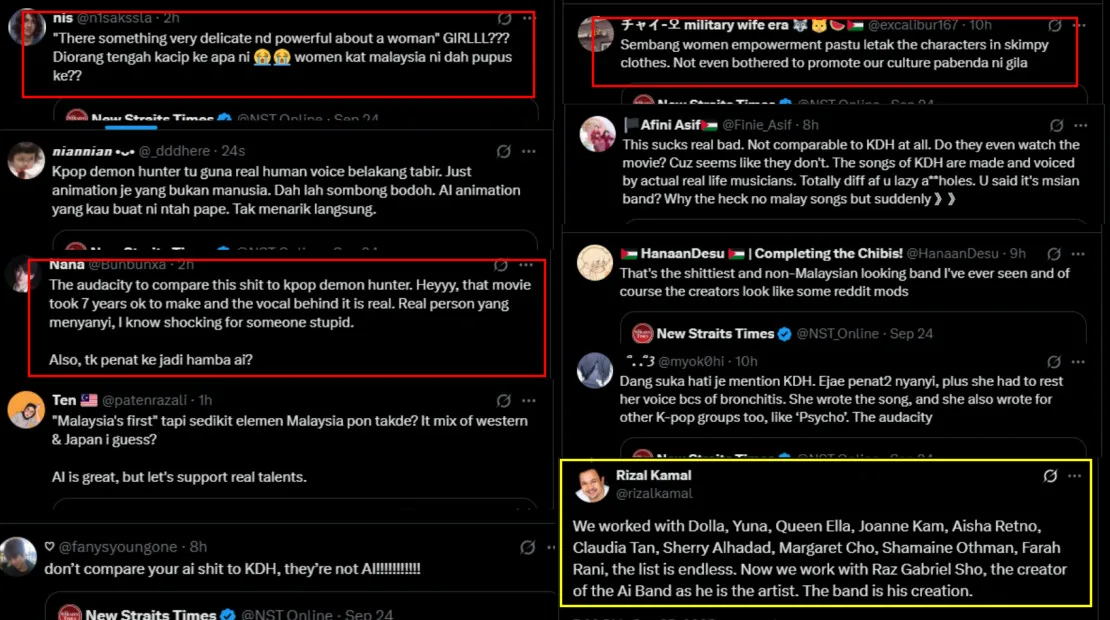Screen dimensions: 1110x620
Task: Click Grok icon on myok0hi's tweet
Action: pos(1054,361)
